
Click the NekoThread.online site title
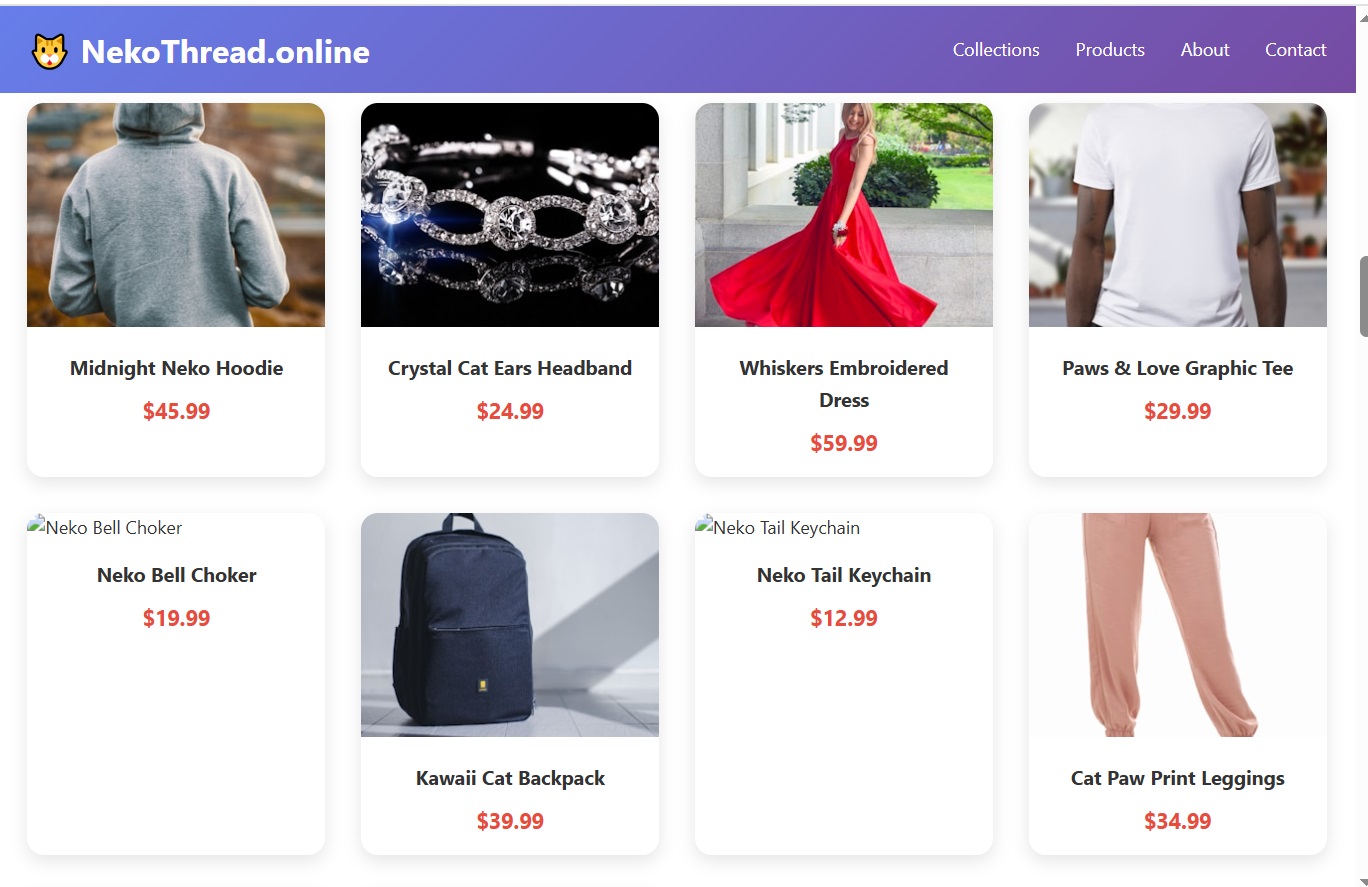226,52
